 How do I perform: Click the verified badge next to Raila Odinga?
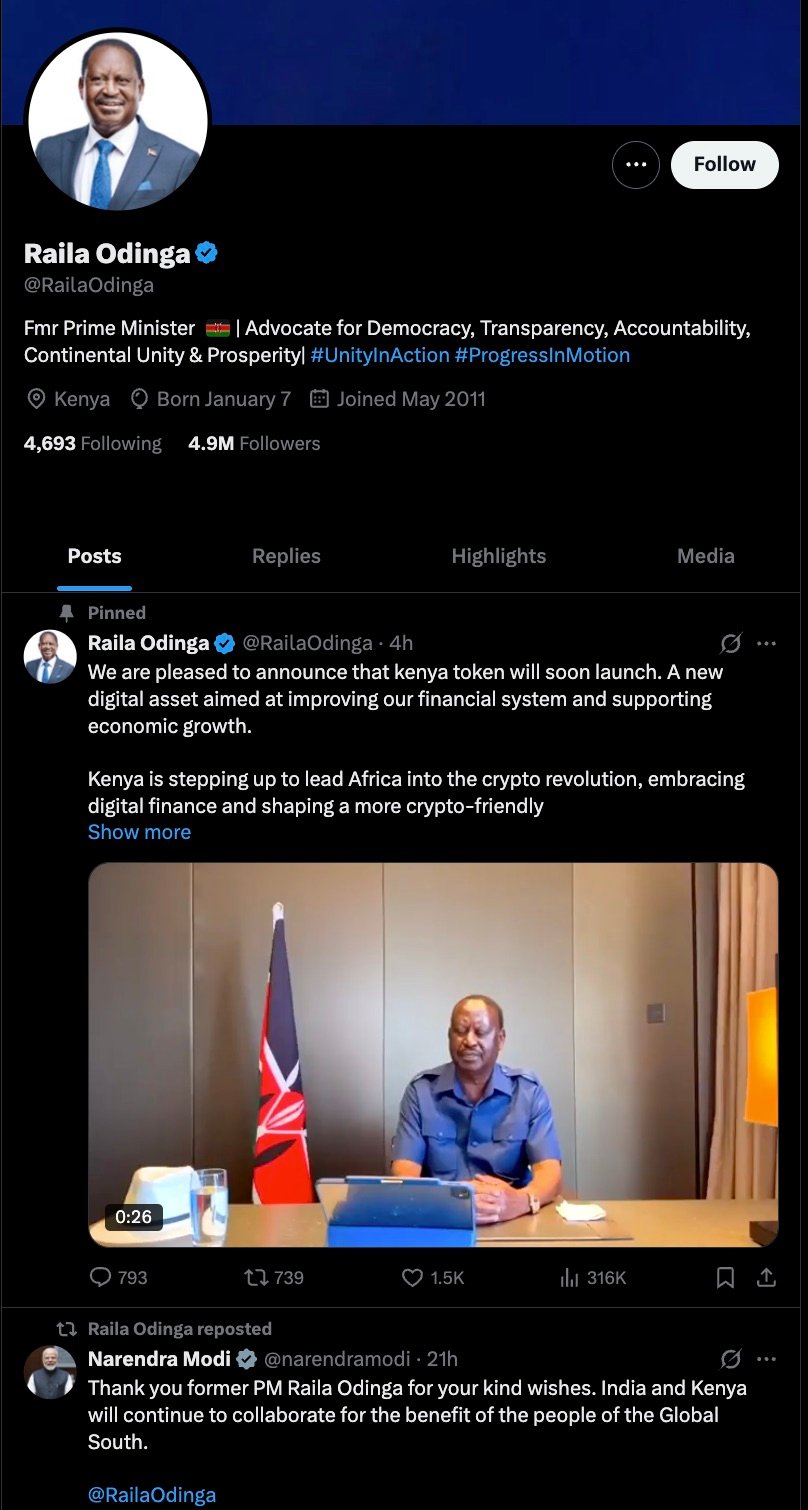click(x=204, y=254)
